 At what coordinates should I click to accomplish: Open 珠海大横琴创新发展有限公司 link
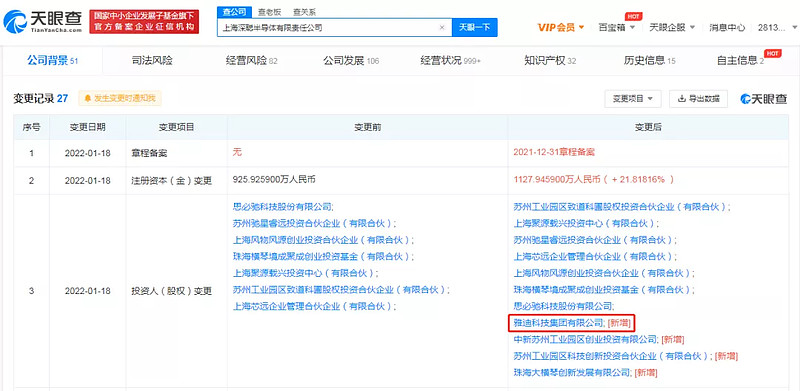point(572,373)
